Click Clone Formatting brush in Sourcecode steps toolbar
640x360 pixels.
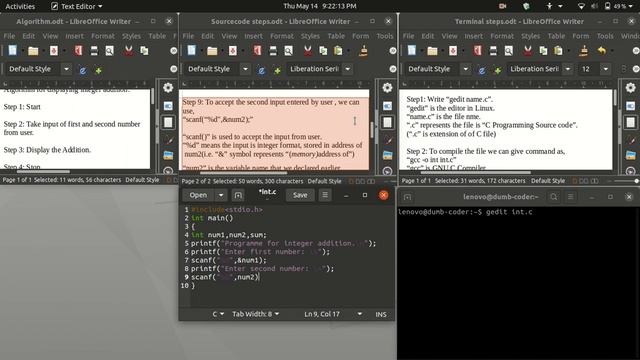[363, 51]
